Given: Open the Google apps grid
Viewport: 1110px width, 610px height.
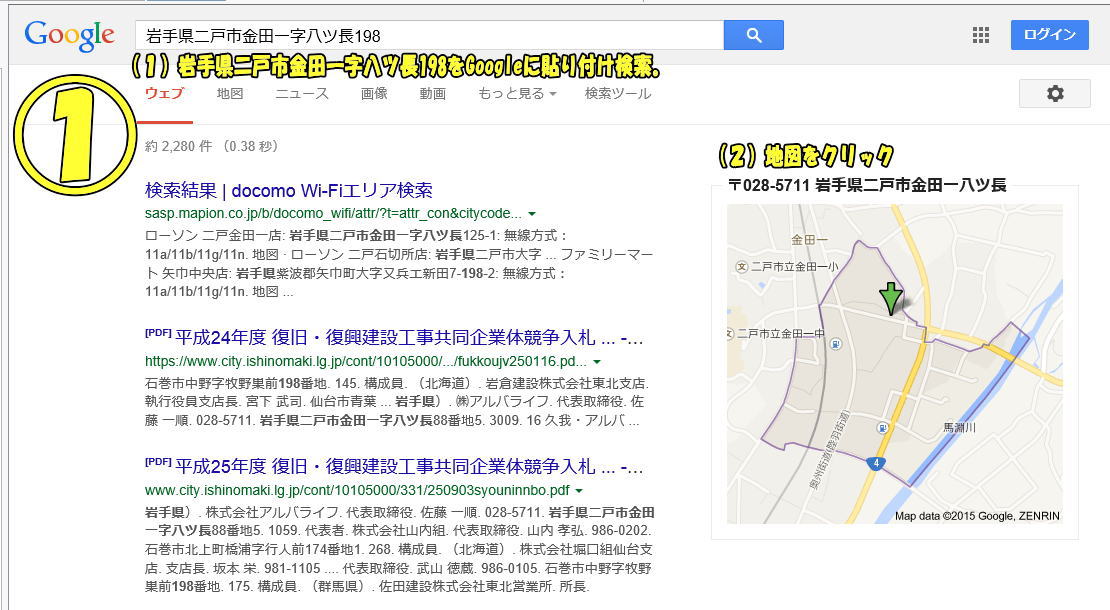Looking at the screenshot, I should click(x=980, y=35).
